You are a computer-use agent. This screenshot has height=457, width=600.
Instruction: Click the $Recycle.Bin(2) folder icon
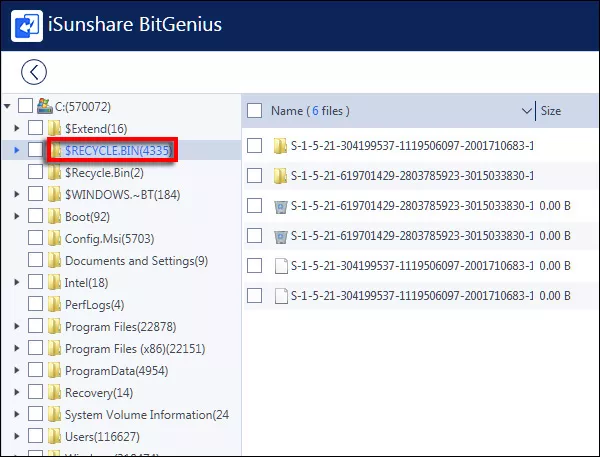pos(54,172)
